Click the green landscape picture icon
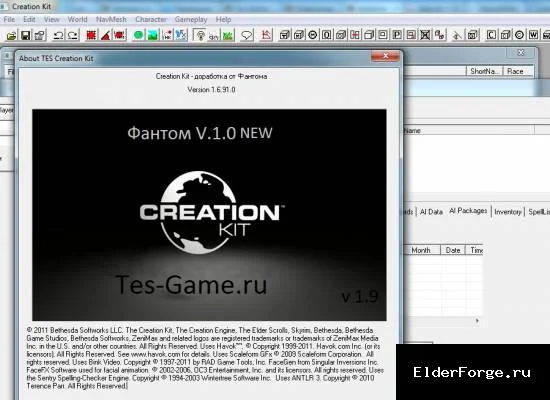Screen dimensions: 550x400 click(x=153, y=35)
